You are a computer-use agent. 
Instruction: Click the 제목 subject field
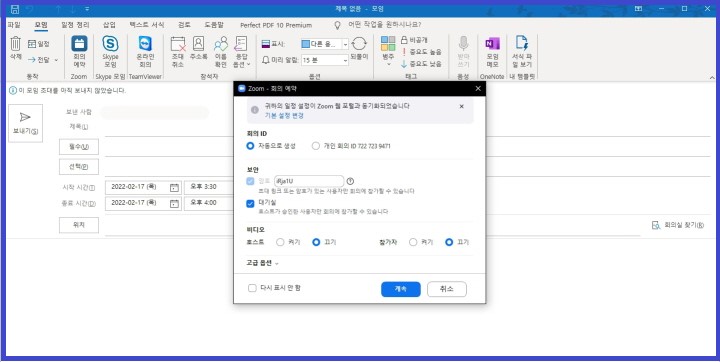(407, 128)
